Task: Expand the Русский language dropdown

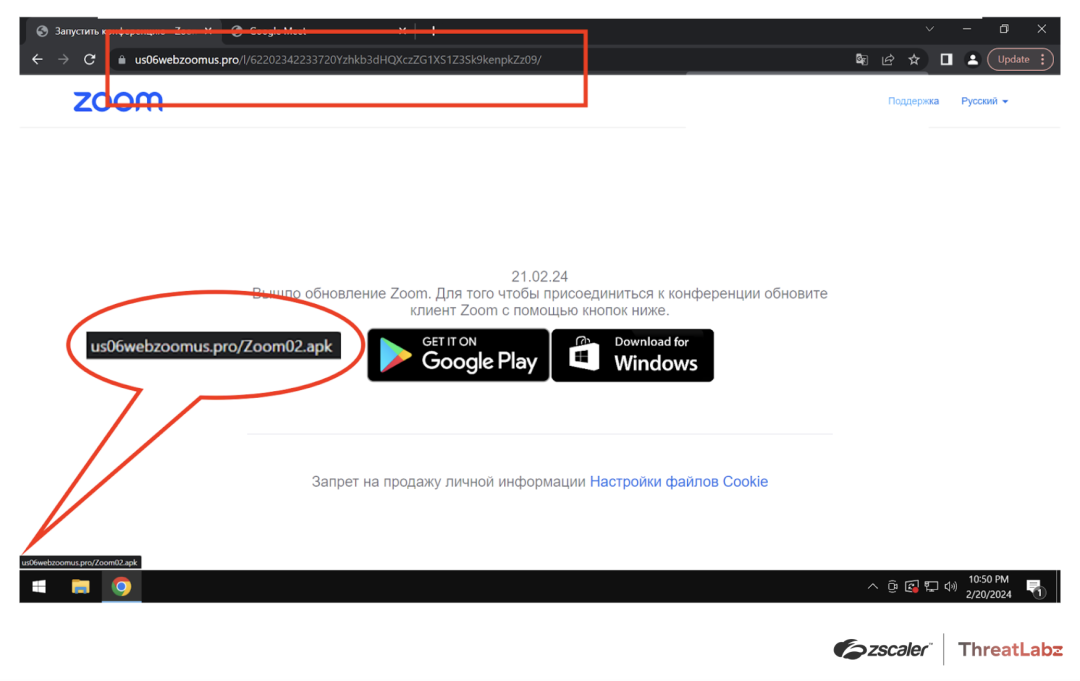Action: (x=984, y=101)
